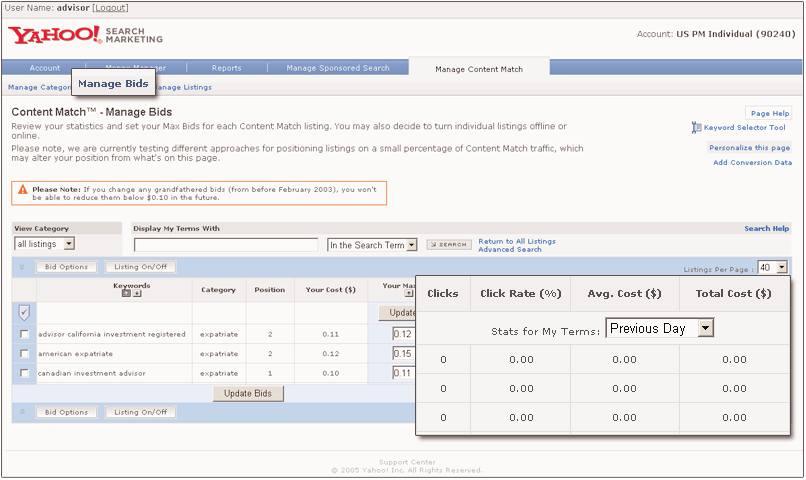Click the Logout link

tap(109, 8)
